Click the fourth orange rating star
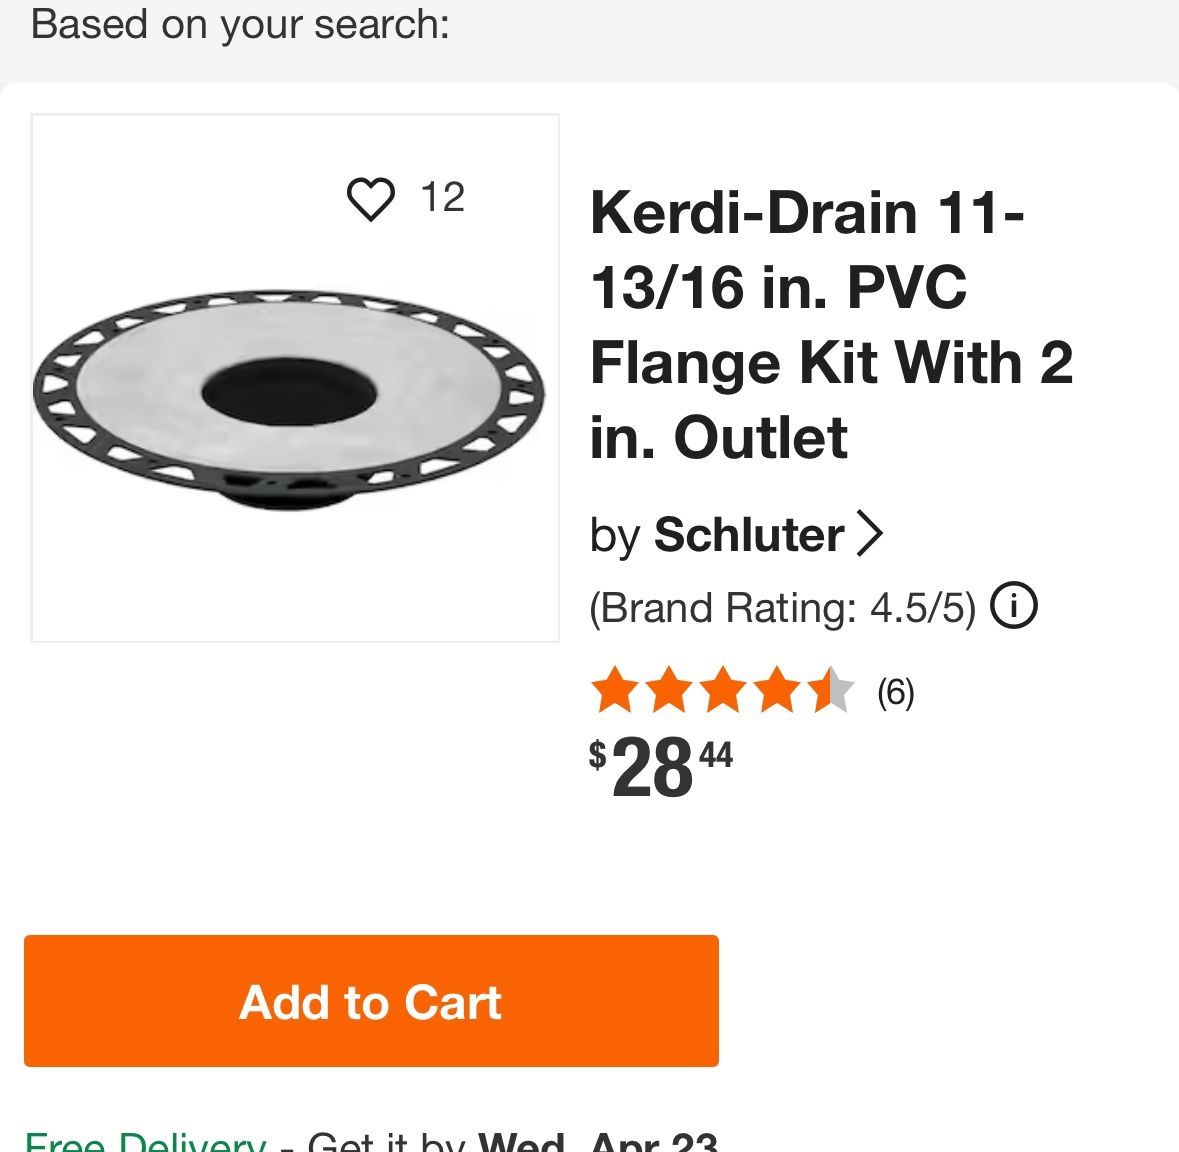1179x1152 pixels. 777,691
